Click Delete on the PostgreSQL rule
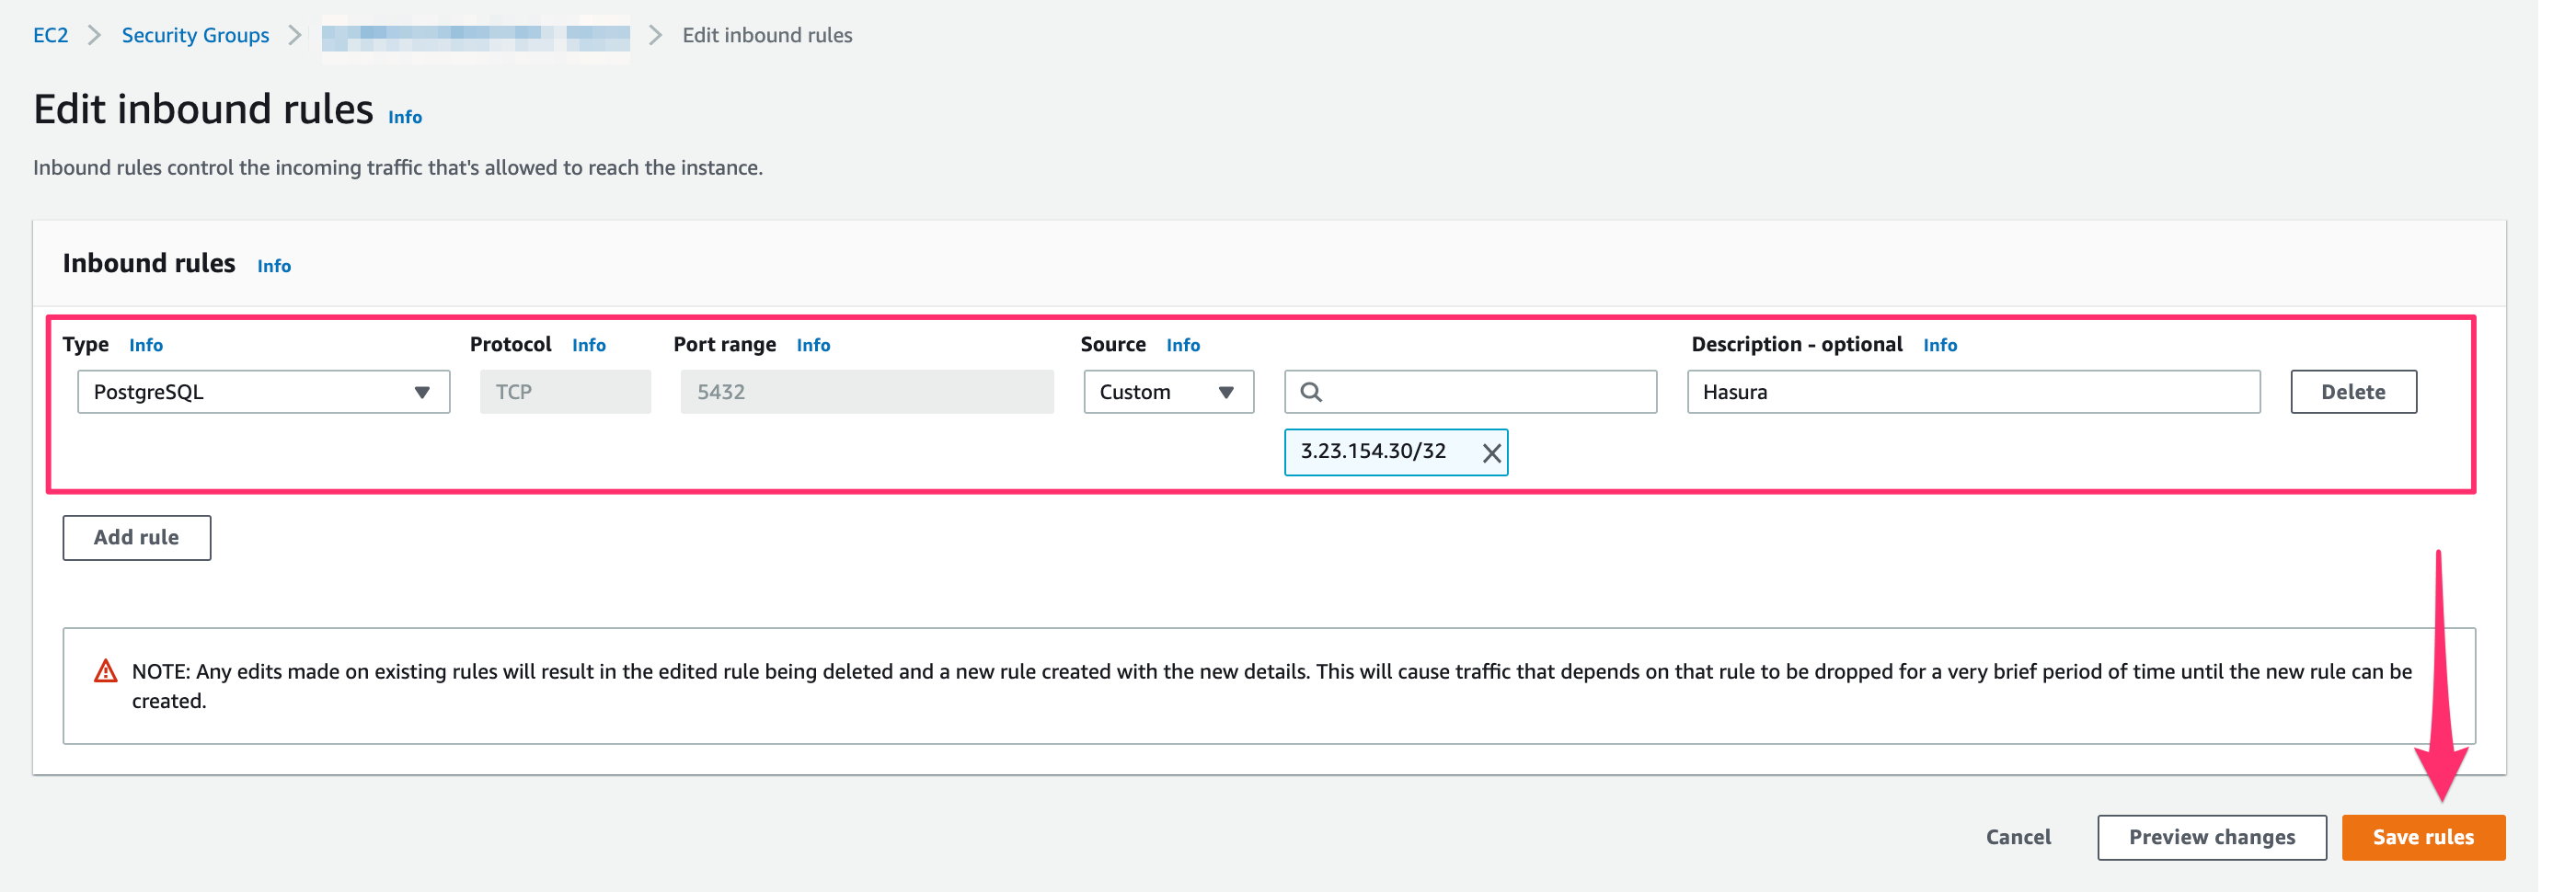 tap(2353, 391)
